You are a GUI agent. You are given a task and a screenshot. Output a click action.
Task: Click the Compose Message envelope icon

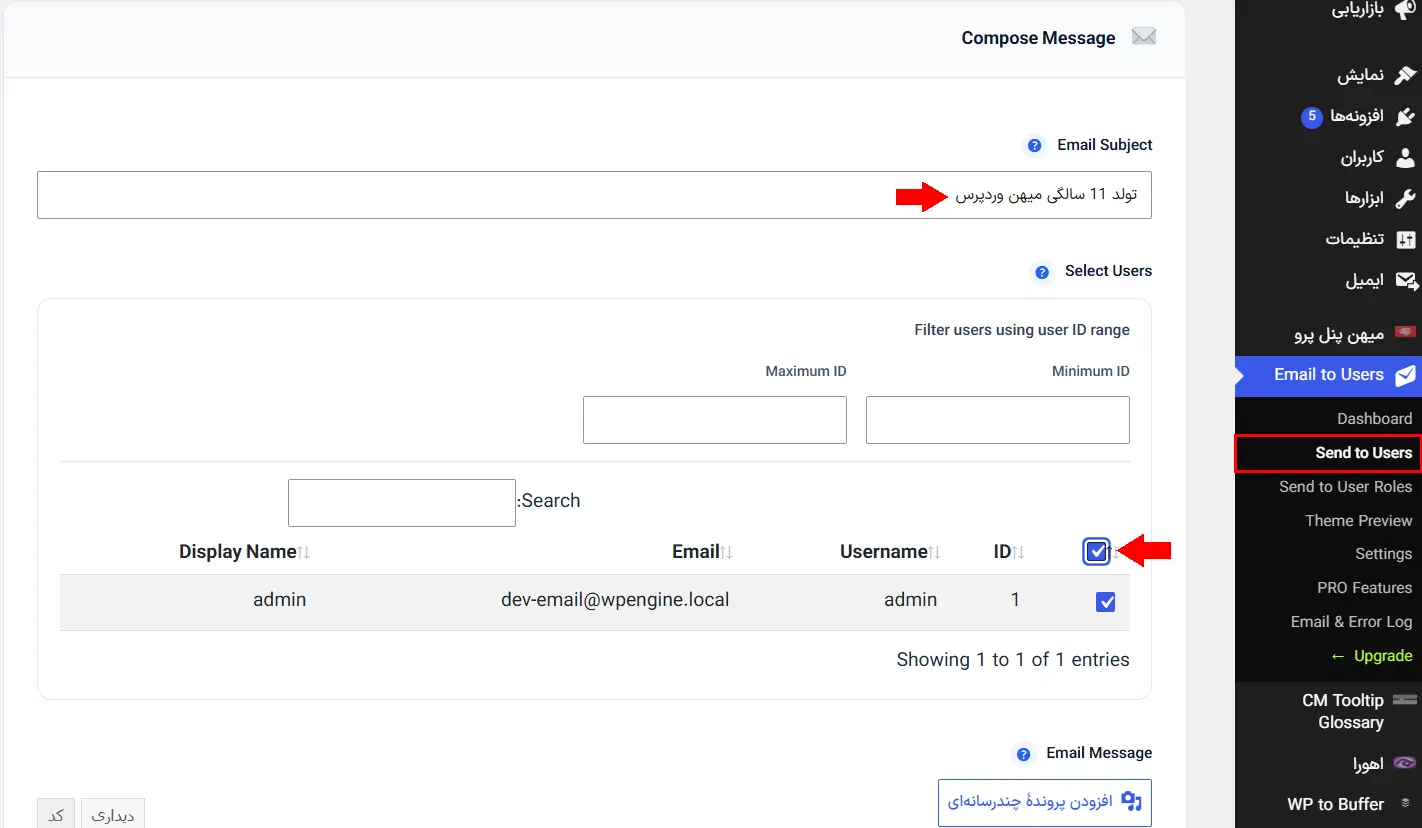pyautogui.click(x=1144, y=37)
